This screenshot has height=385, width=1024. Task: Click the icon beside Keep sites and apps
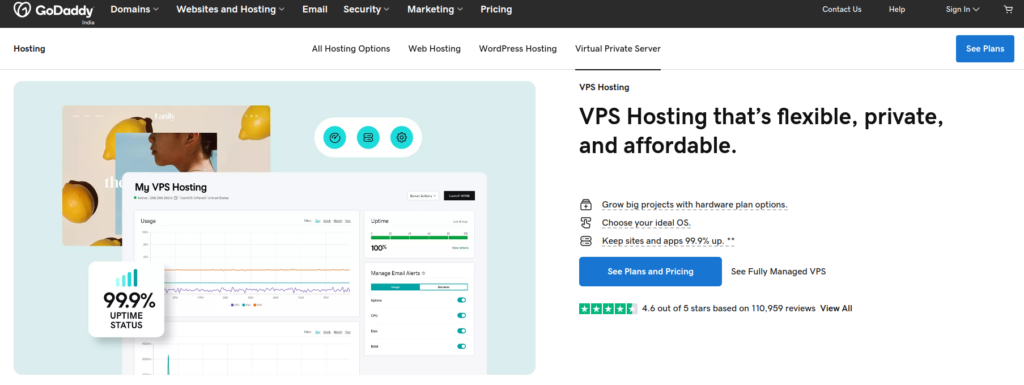[586, 241]
